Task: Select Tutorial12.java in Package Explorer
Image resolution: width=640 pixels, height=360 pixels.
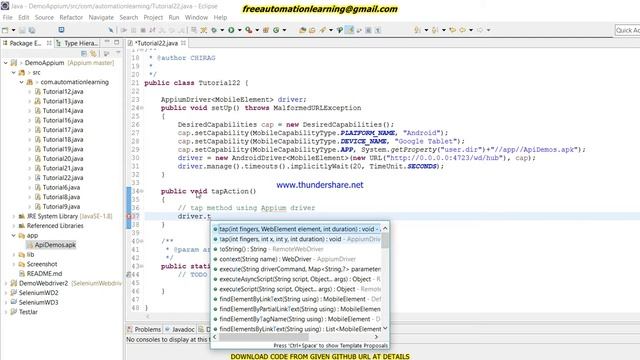Action: 62,91
